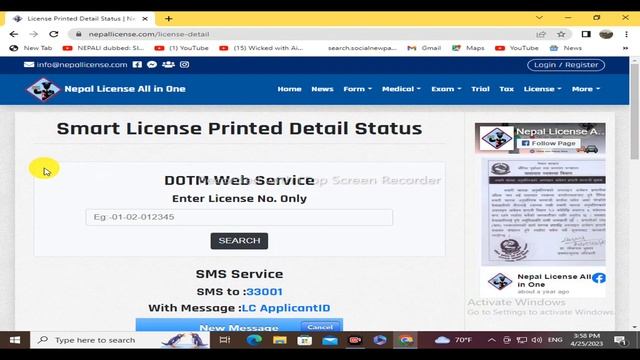The height and width of the screenshot is (360, 640).
Task: Click the Chrome icon on the taskbar
Action: coord(406,340)
